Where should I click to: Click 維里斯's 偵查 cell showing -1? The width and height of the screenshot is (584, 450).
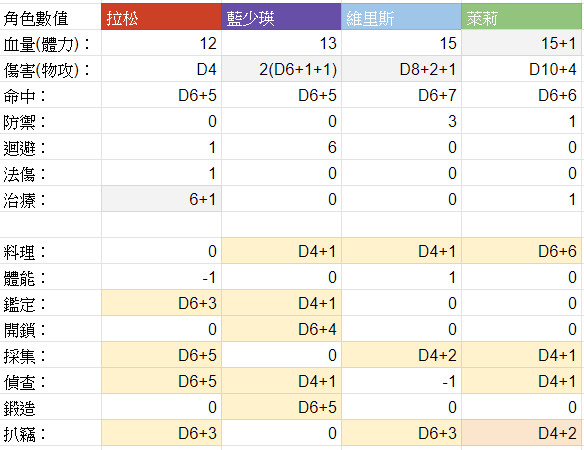401,381
